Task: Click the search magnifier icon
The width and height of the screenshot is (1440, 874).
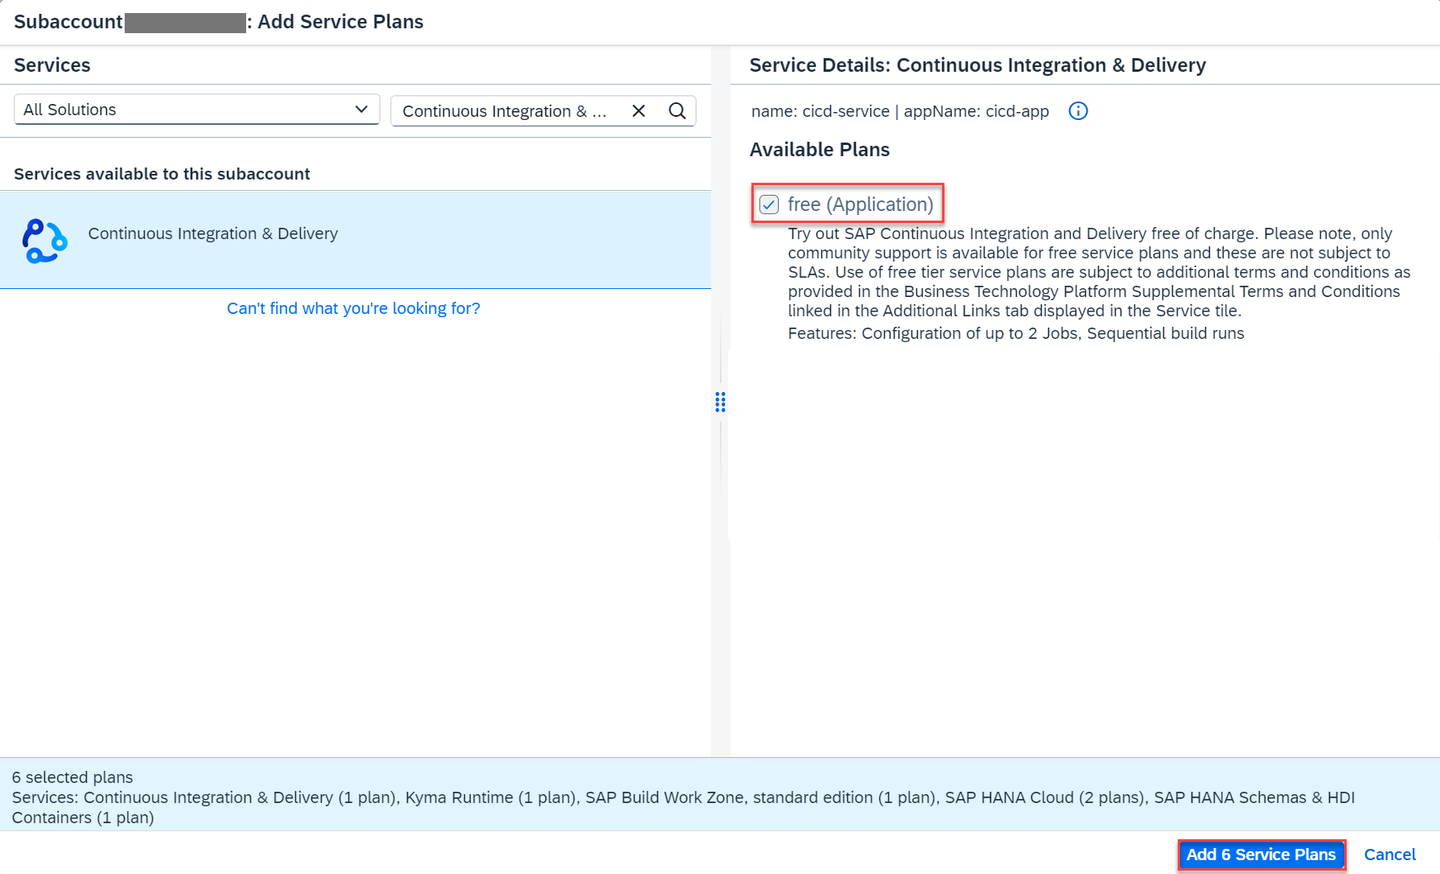Action: 677,111
